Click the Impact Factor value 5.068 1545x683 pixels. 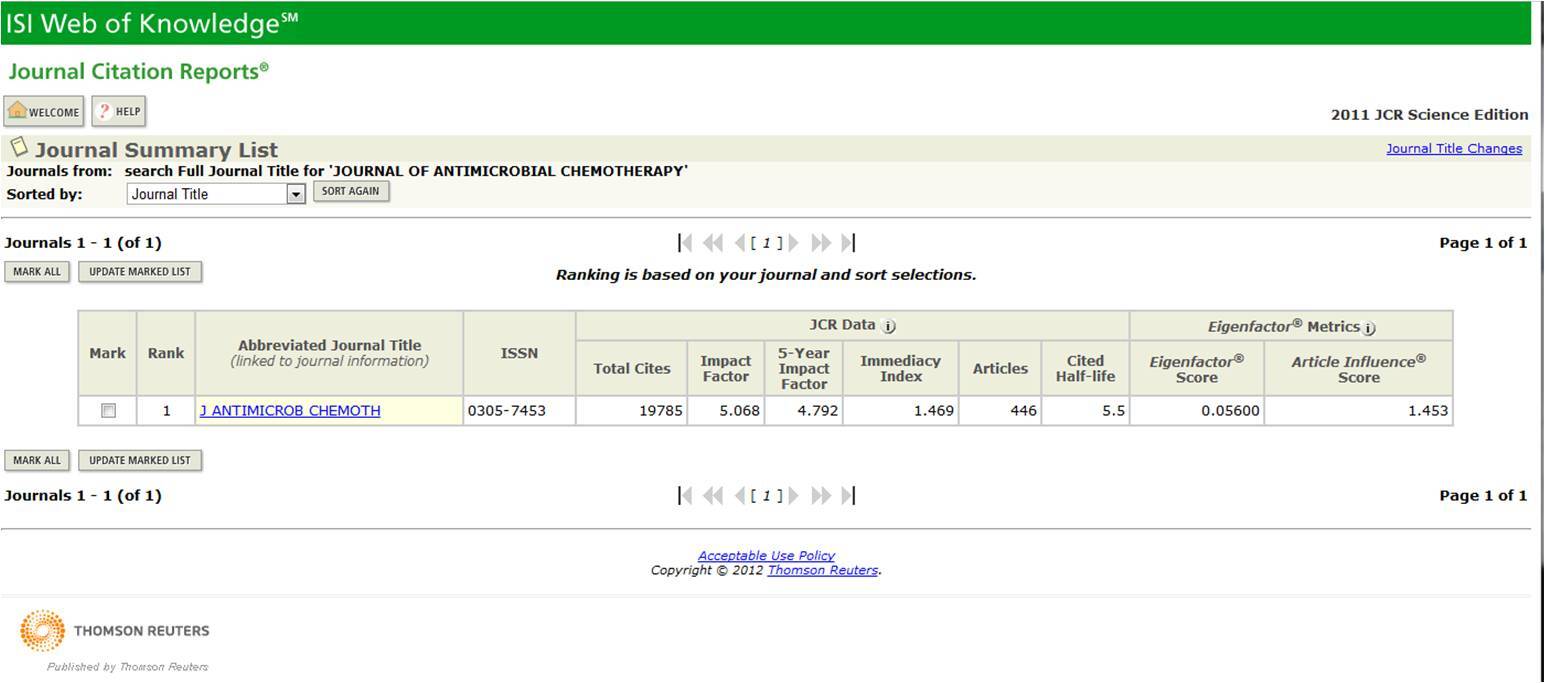click(740, 410)
